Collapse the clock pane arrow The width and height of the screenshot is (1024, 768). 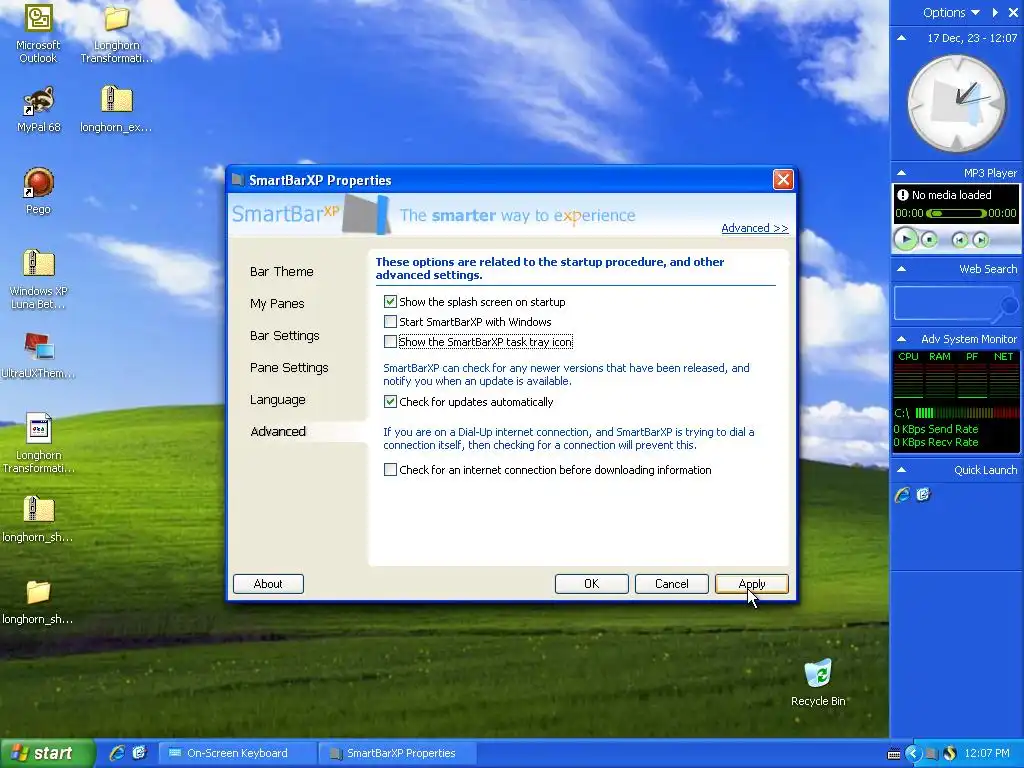point(901,38)
